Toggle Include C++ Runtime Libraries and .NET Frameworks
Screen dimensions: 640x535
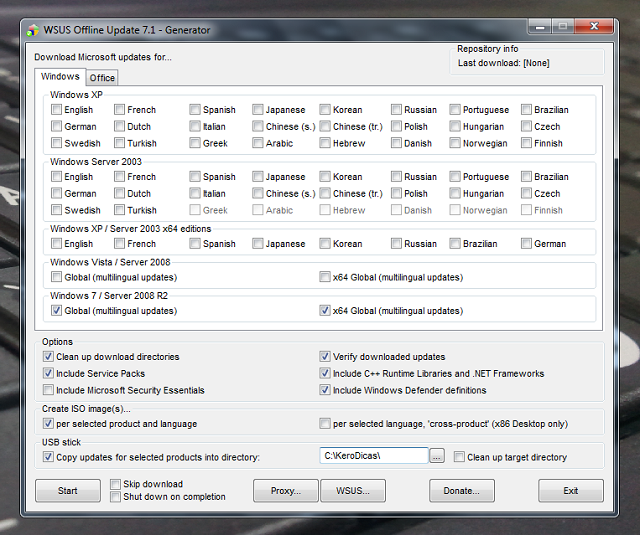[325, 373]
